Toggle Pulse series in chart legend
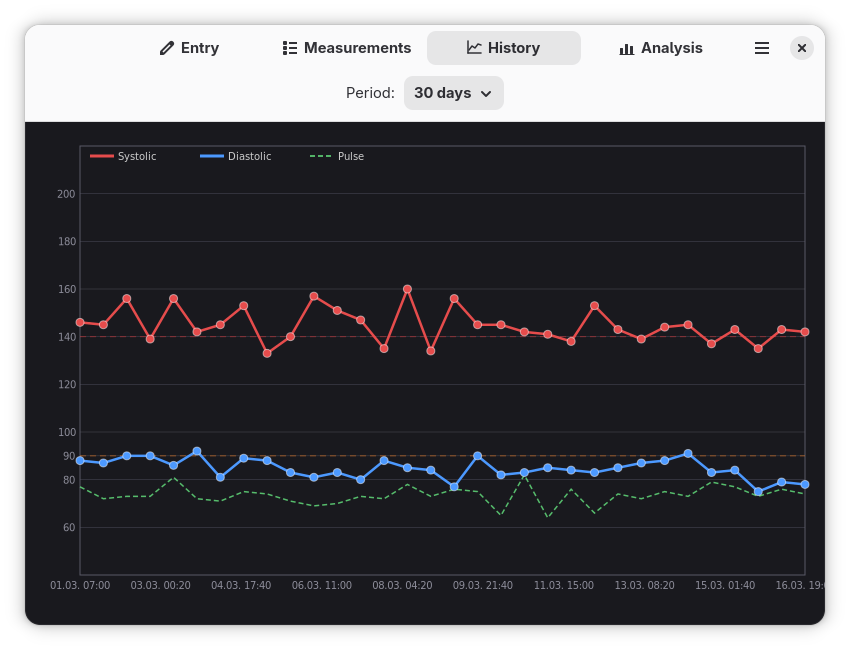This screenshot has width=850, height=650. (350, 157)
